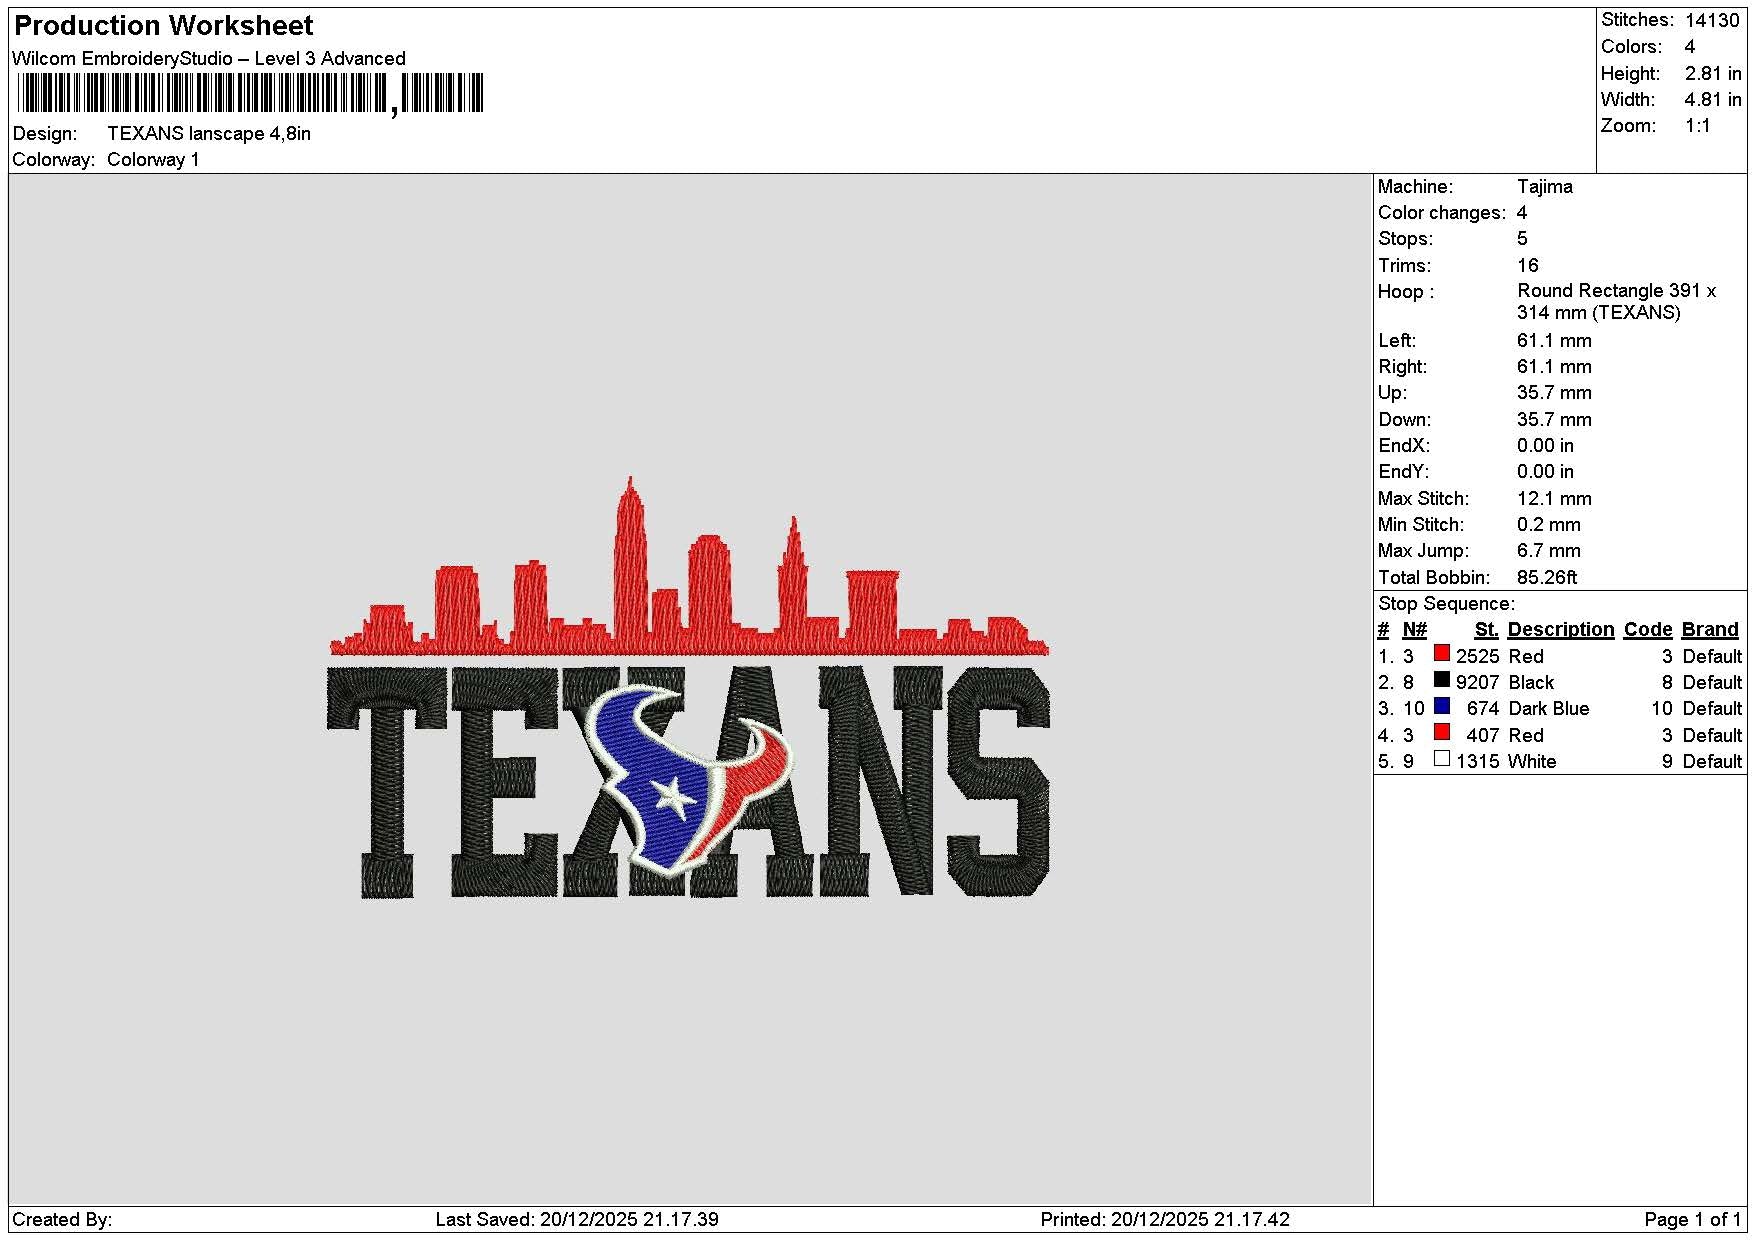The height and width of the screenshot is (1240, 1755).
Task: Click the white swatch for stop 5
Action: [x=1441, y=759]
